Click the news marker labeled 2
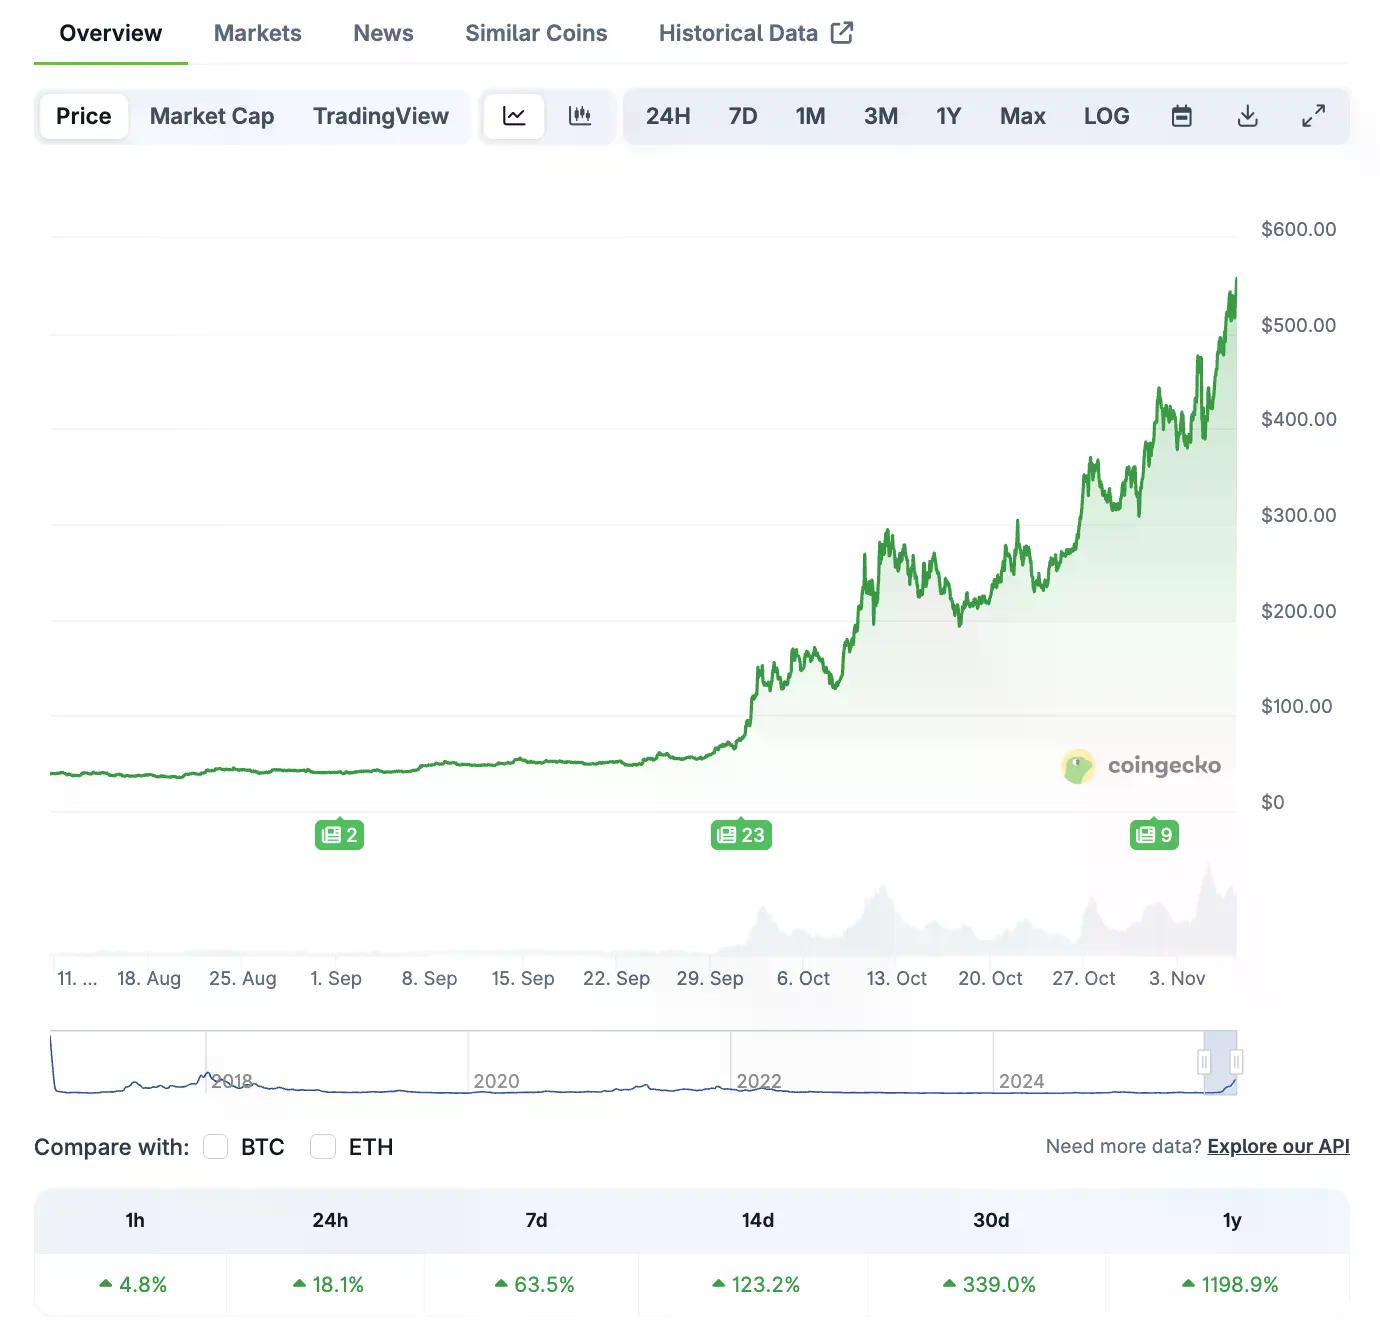Screen dimensions: 1380x1332 tap(339, 835)
